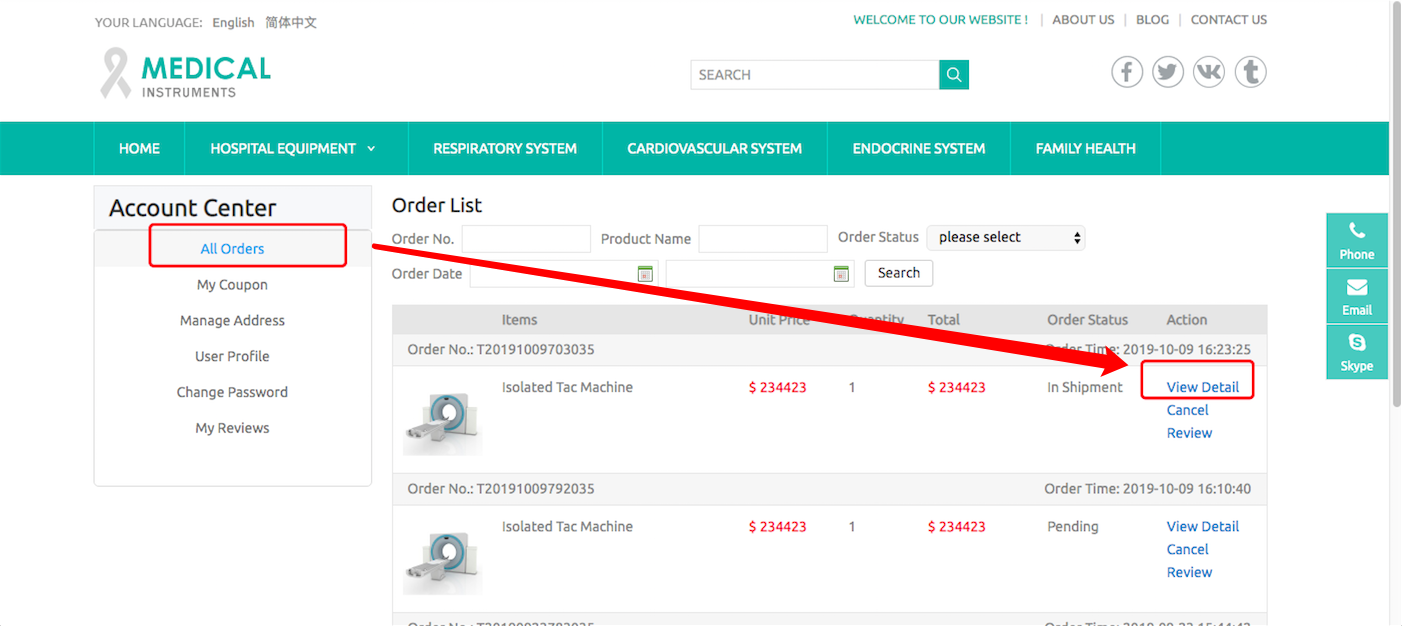Select My Coupon in Account Center
Viewport: 1402px width, 626px height.
click(x=232, y=285)
